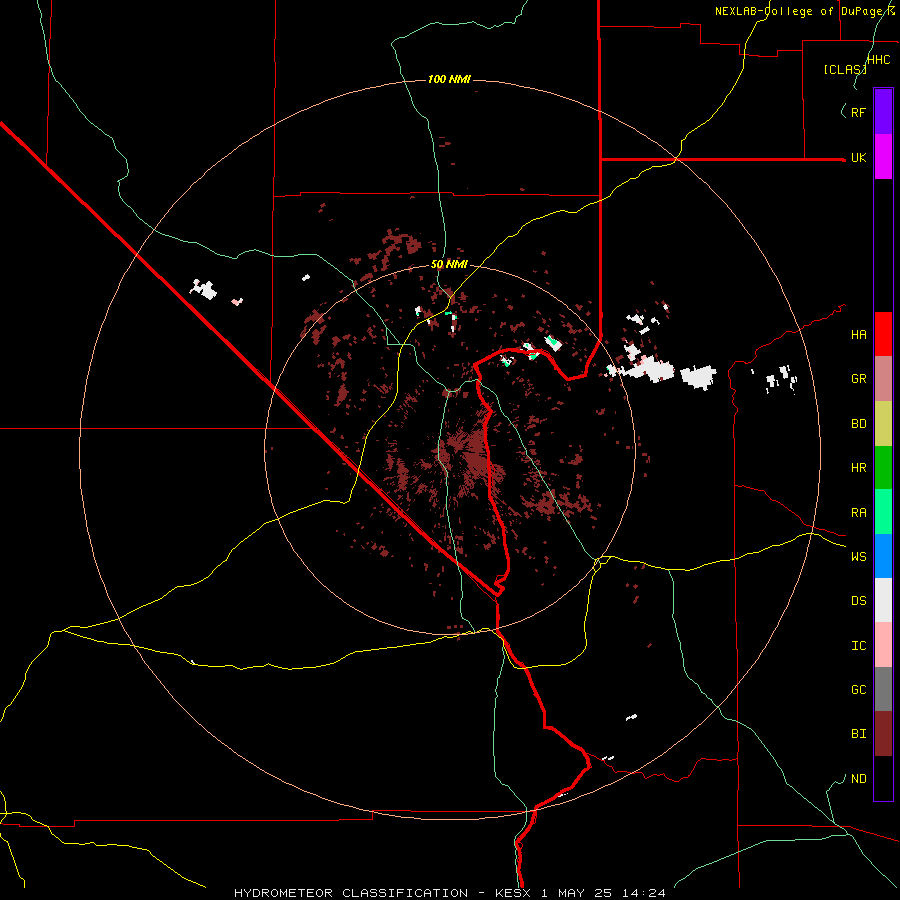The height and width of the screenshot is (900, 900).
Task: Click the magenta UK legend color swatch
Action: pyautogui.click(x=883, y=157)
